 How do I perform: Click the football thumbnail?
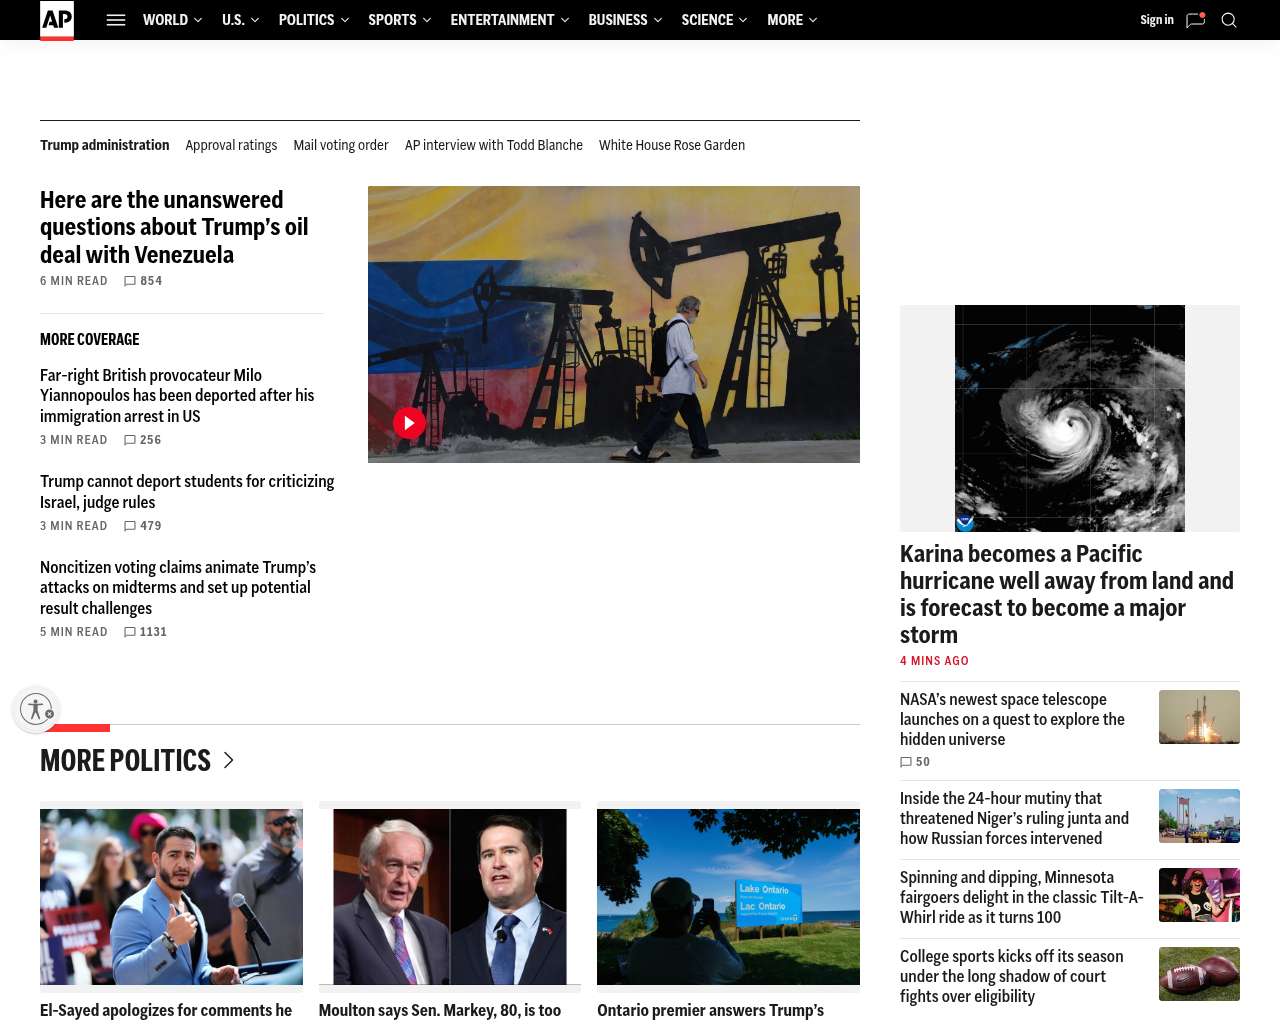1199,974
